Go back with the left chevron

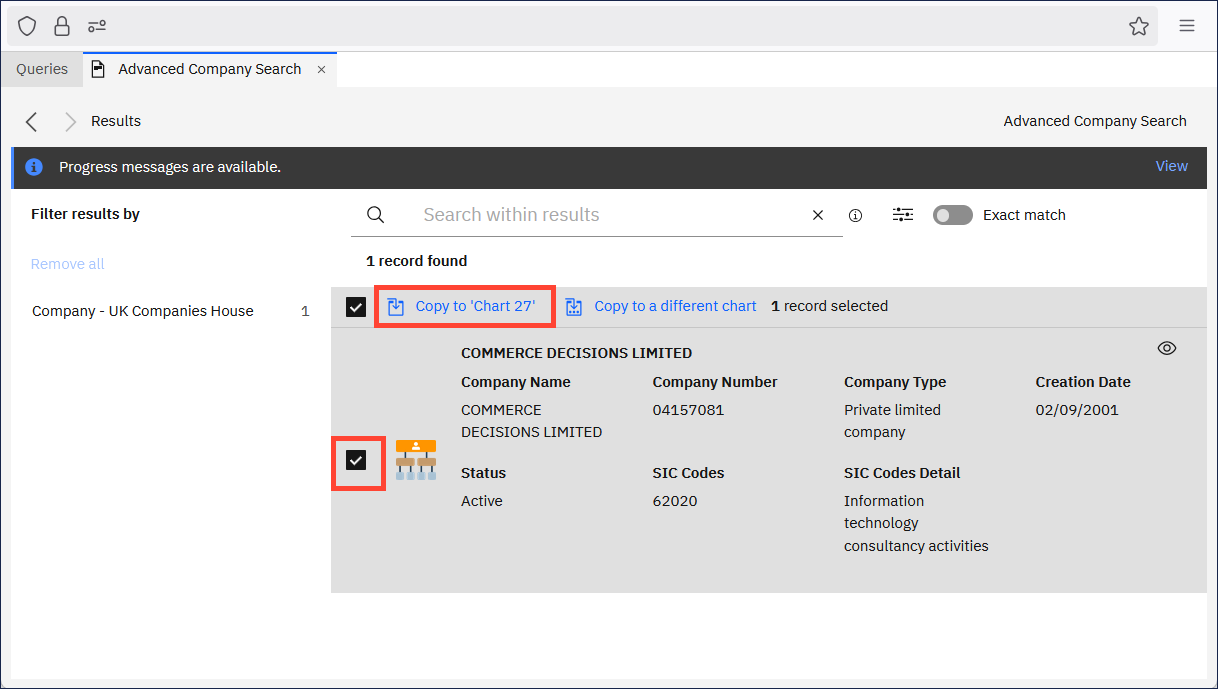point(32,121)
